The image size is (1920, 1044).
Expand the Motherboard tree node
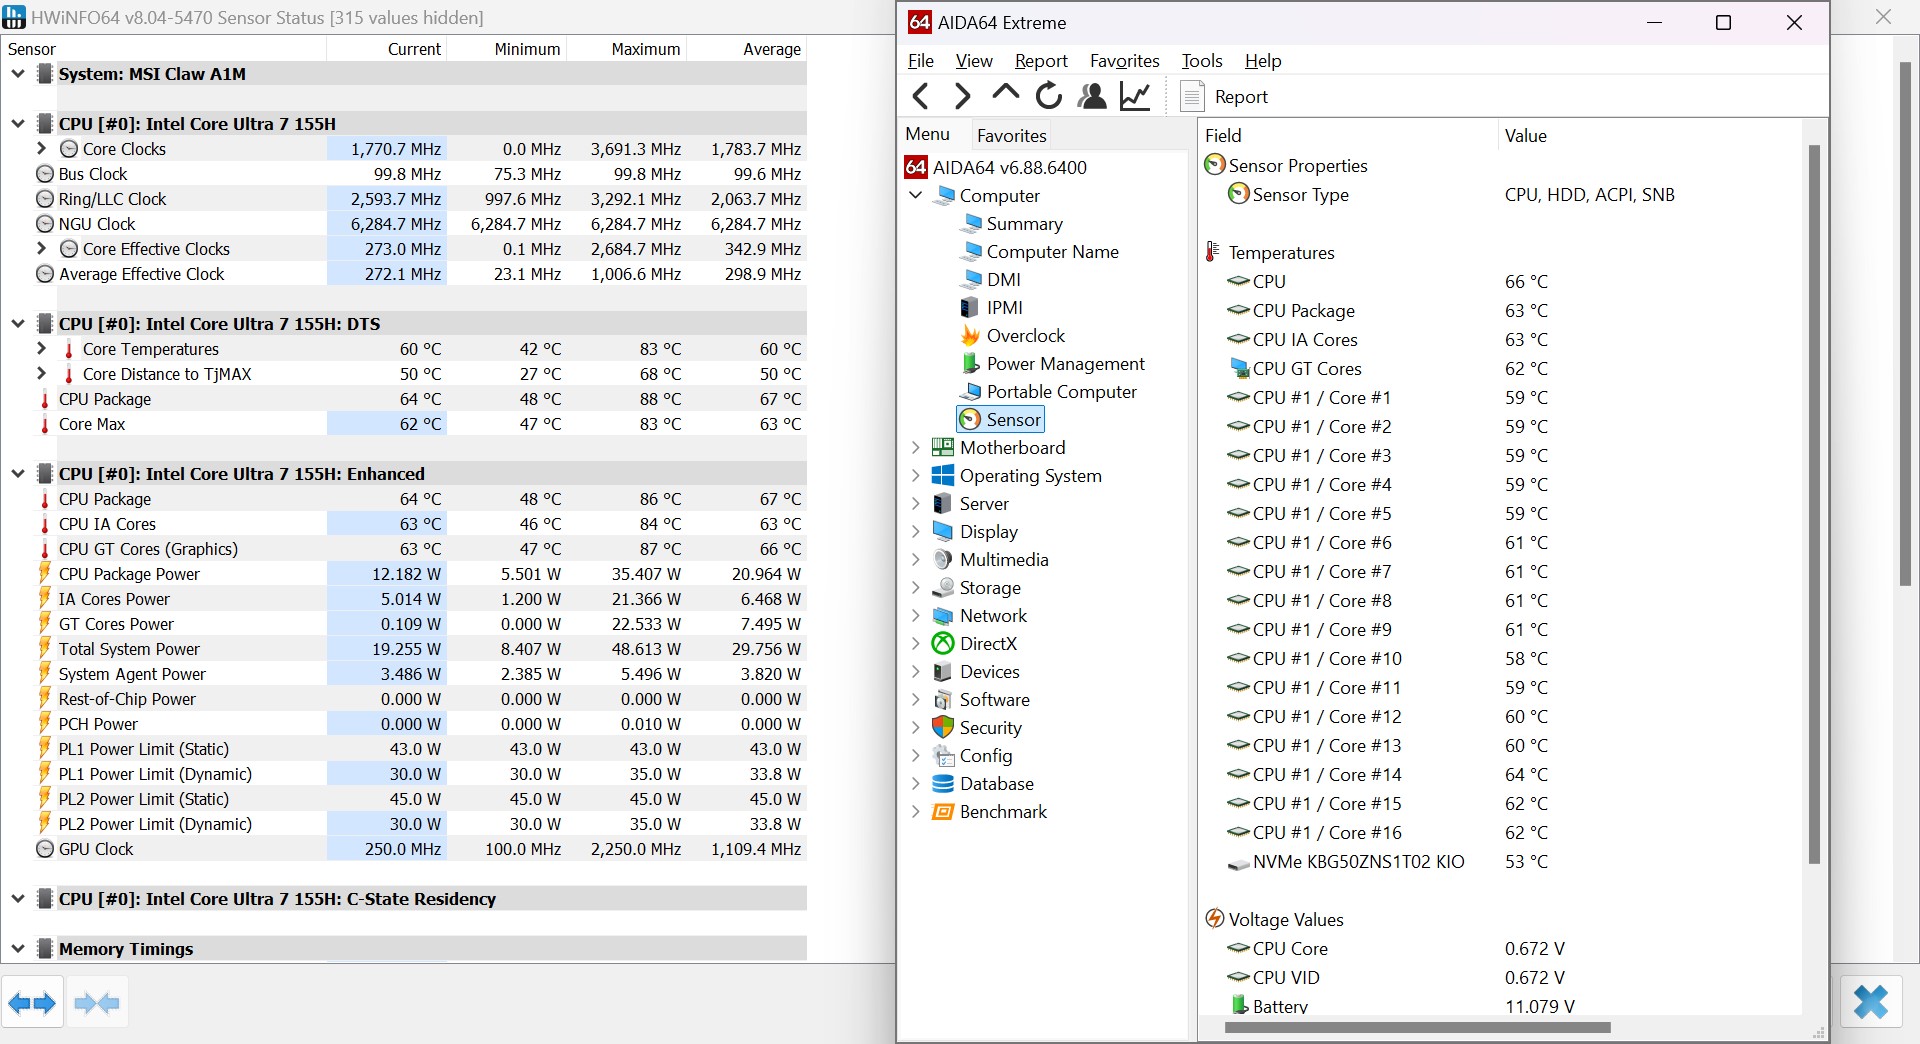(x=915, y=448)
